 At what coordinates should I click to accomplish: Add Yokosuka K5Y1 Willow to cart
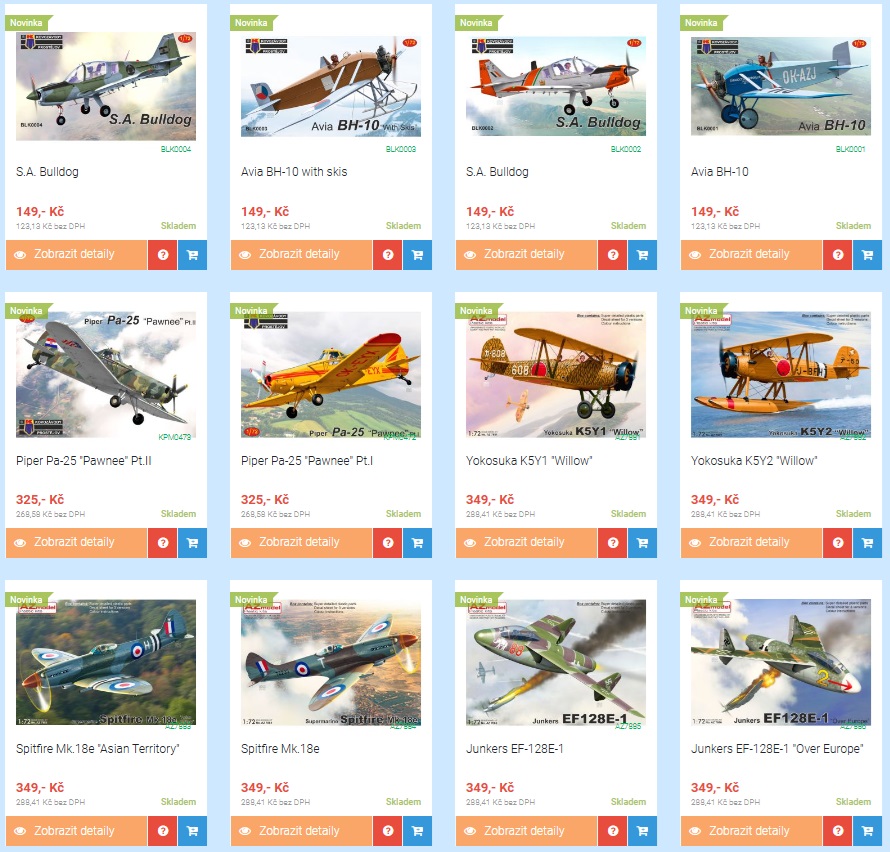coord(643,543)
